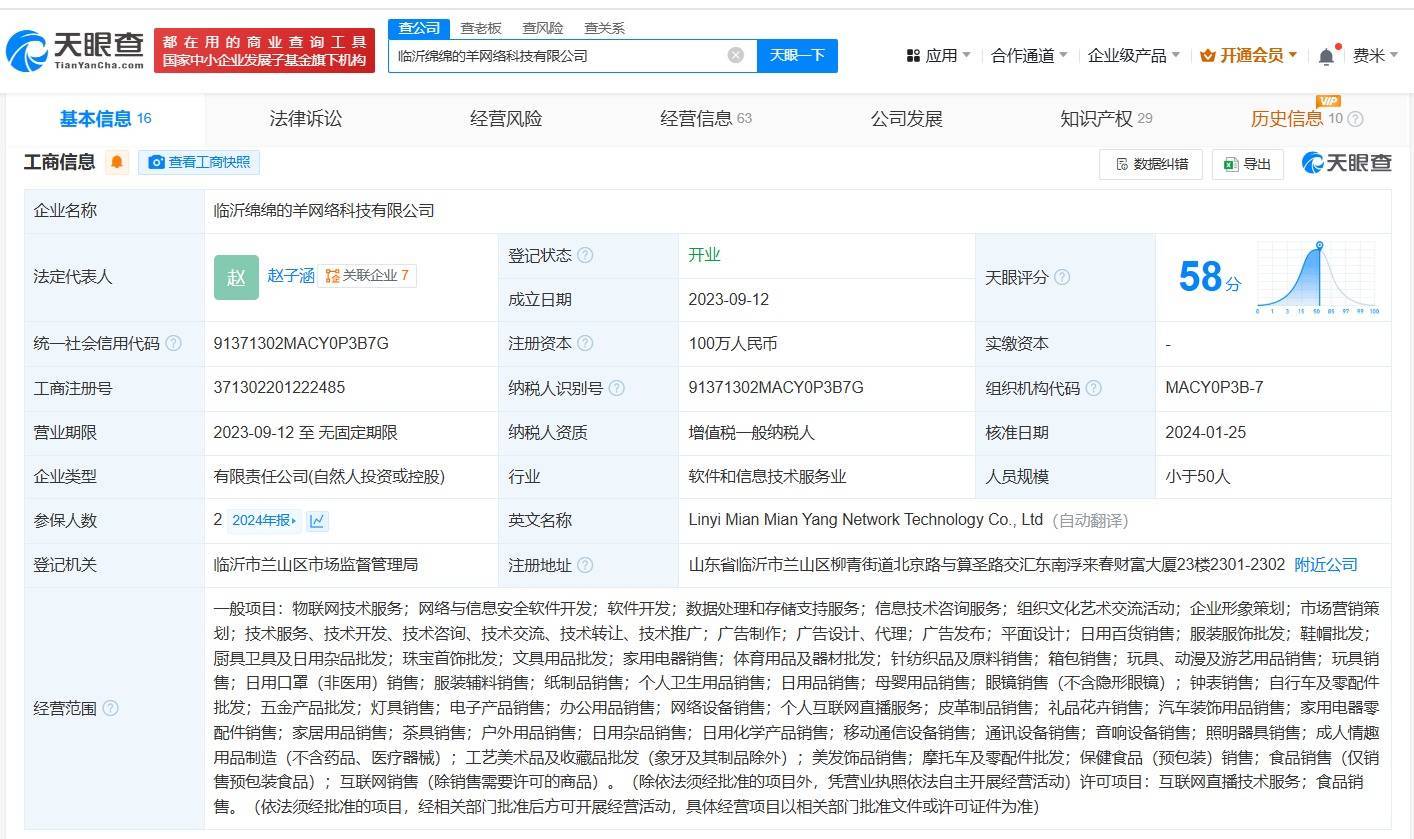Click establishment date 2023-09-12 value
This screenshot has width=1414, height=839.
tap(728, 299)
